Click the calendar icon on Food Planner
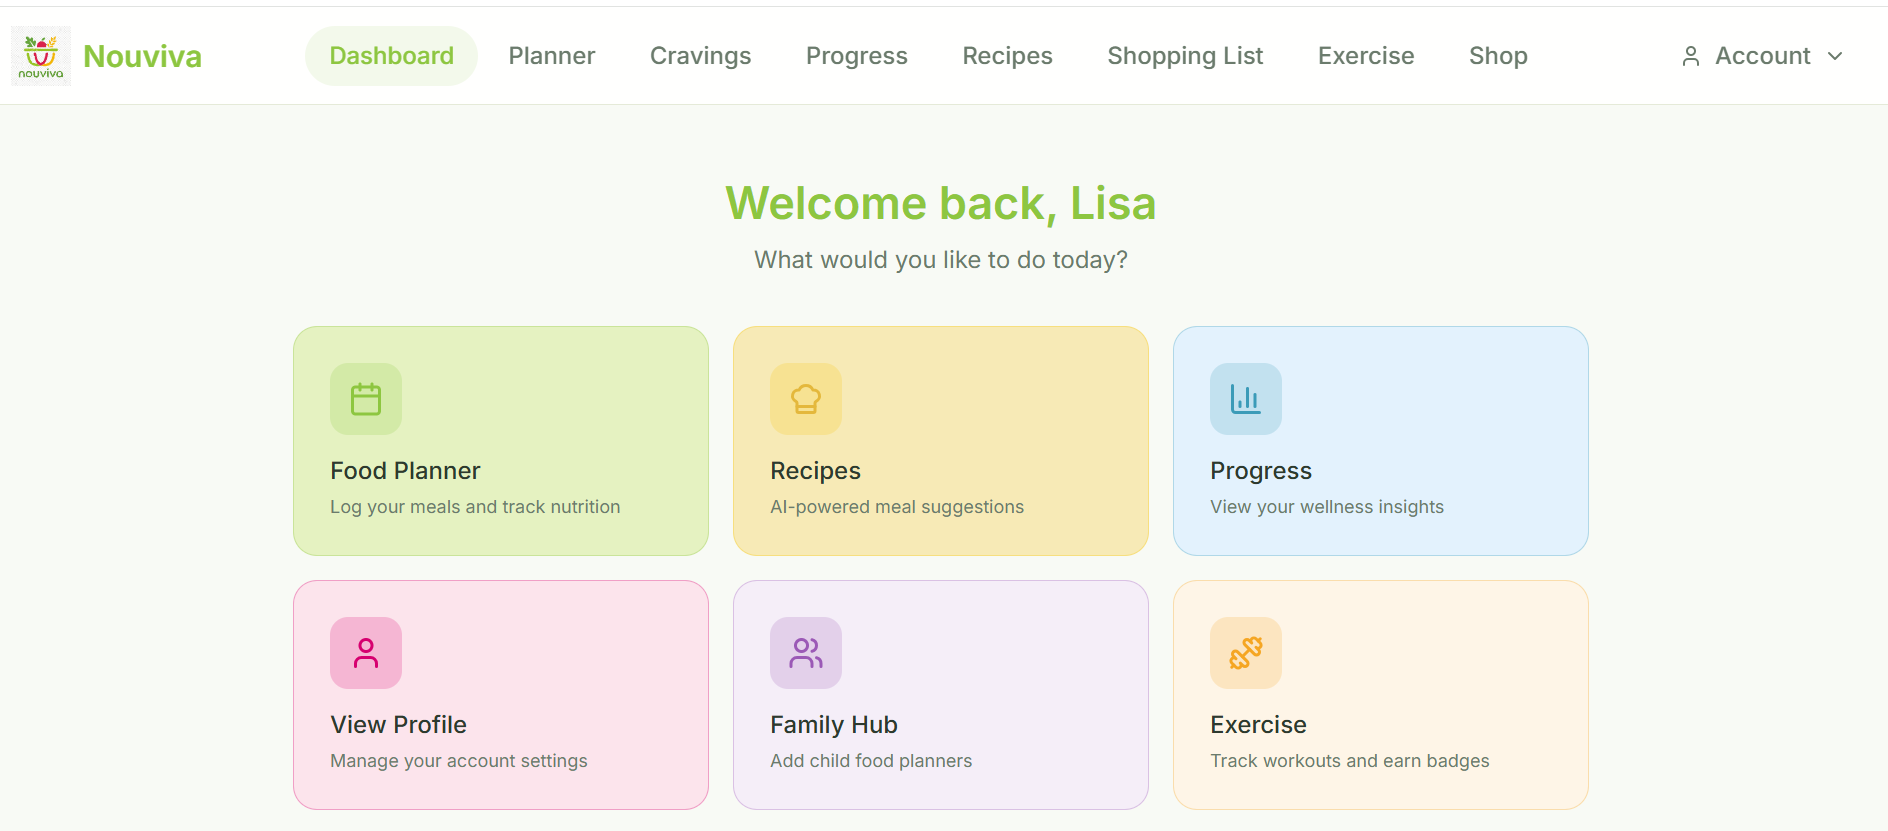The width and height of the screenshot is (1888, 831). (366, 399)
